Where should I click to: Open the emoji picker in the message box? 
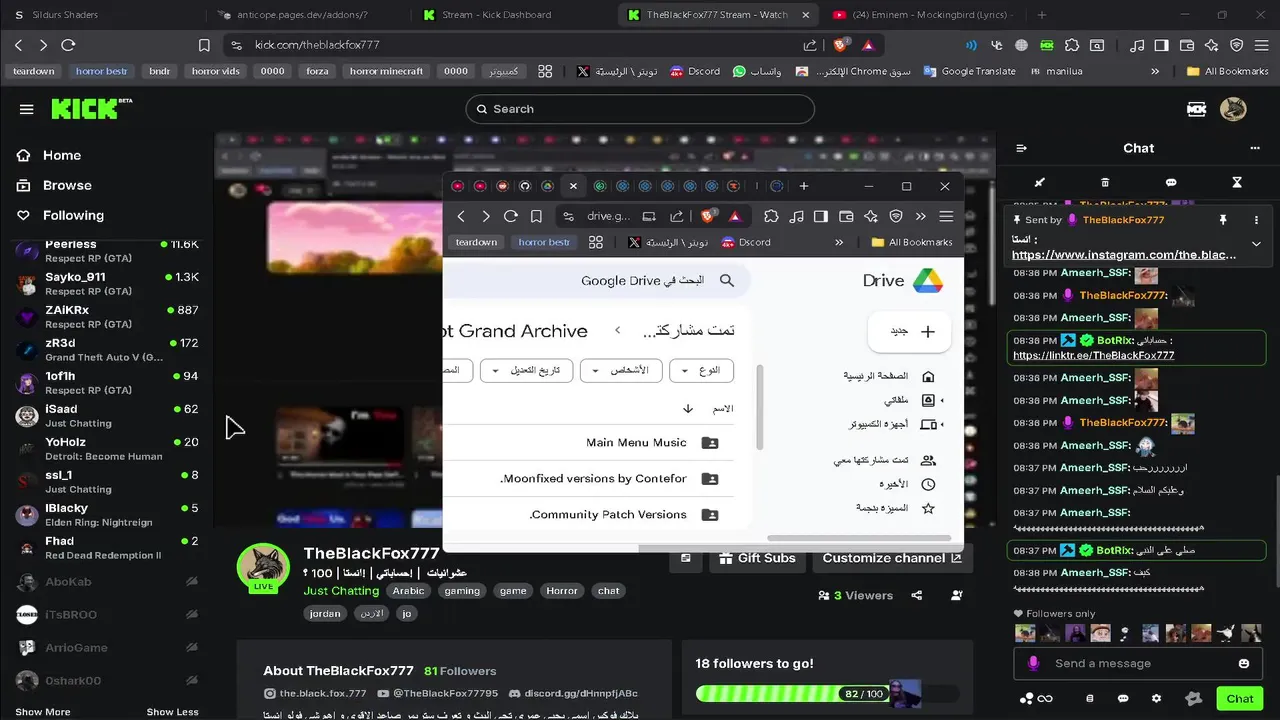click(x=1244, y=663)
